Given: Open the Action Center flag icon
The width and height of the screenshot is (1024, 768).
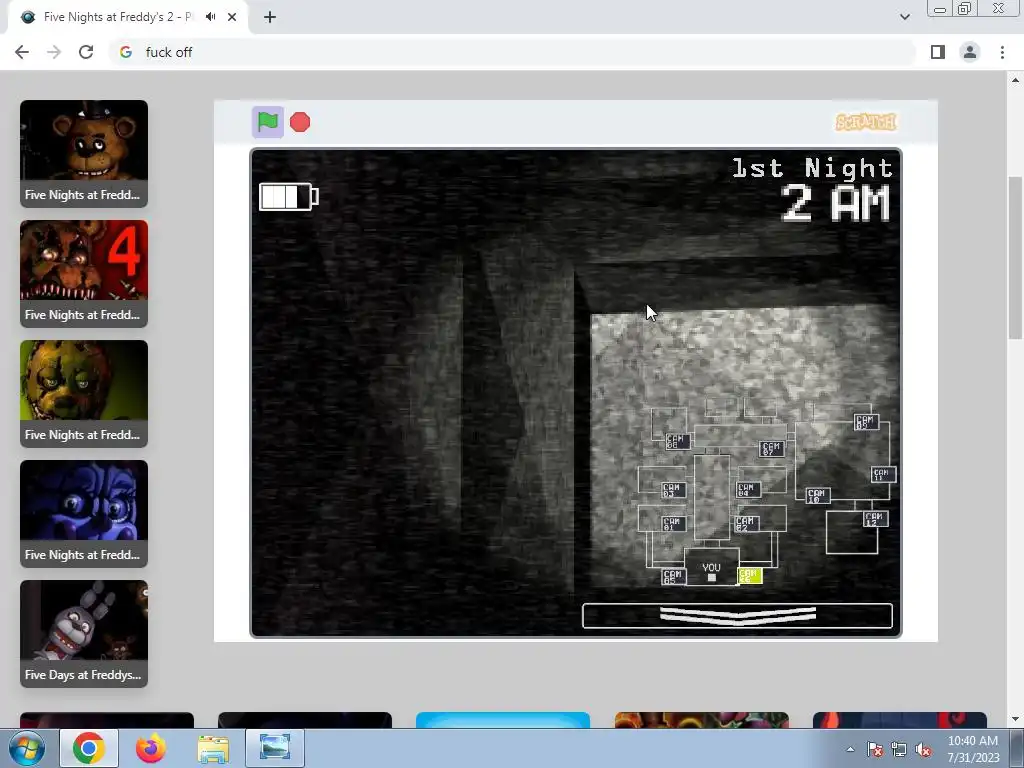Looking at the screenshot, I should 875,749.
